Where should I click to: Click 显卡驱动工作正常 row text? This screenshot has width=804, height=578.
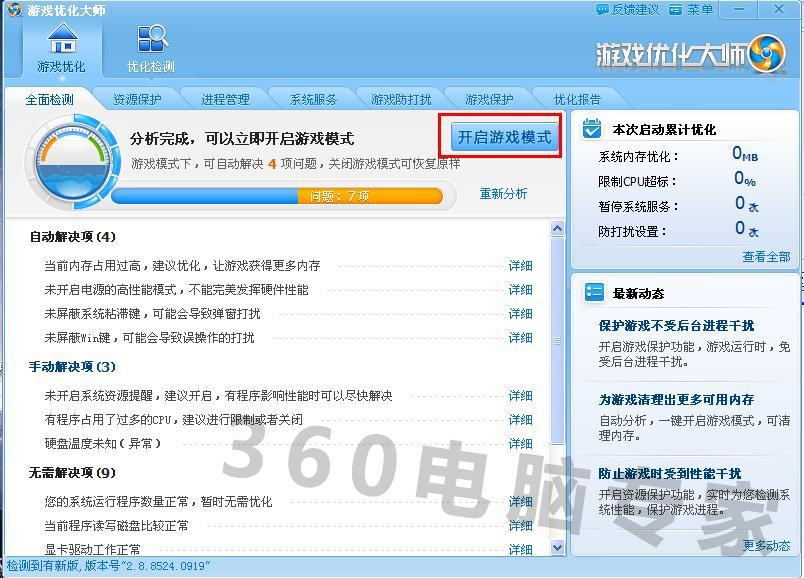[x=92, y=549]
